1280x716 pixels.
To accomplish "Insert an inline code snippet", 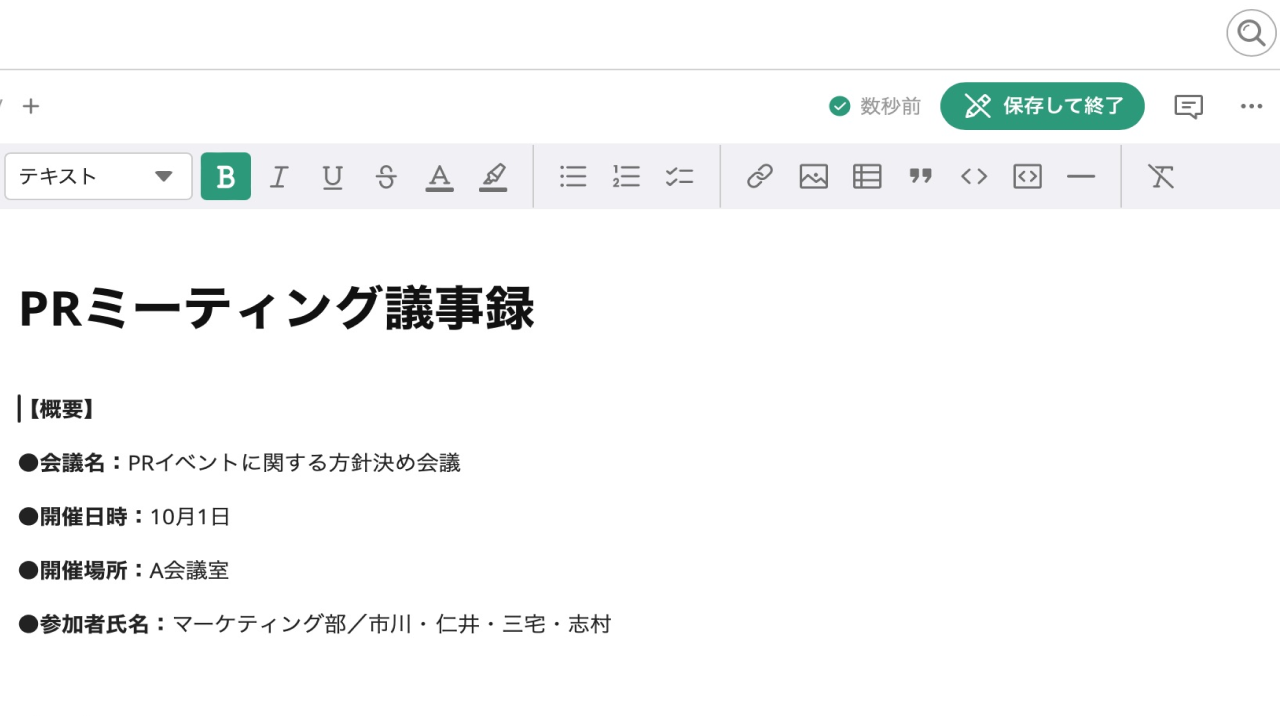I will pos(973,176).
